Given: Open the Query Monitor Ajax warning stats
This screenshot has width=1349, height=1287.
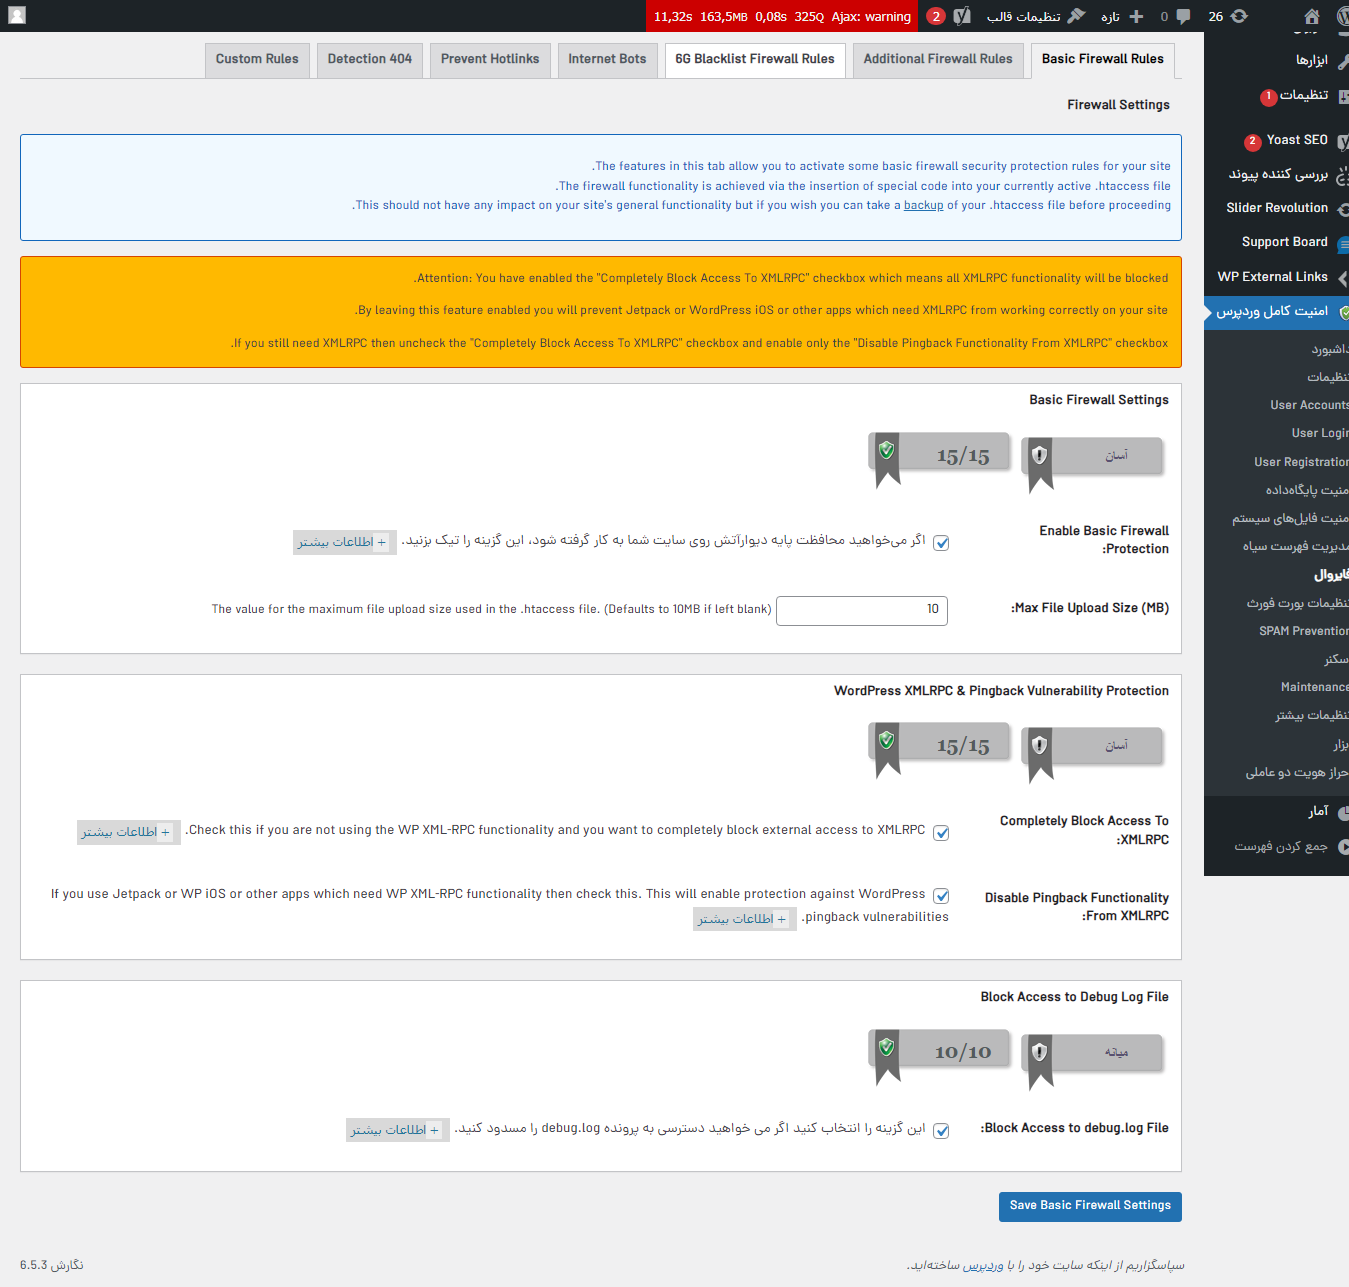Looking at the screenshot, I should point(782,16).
